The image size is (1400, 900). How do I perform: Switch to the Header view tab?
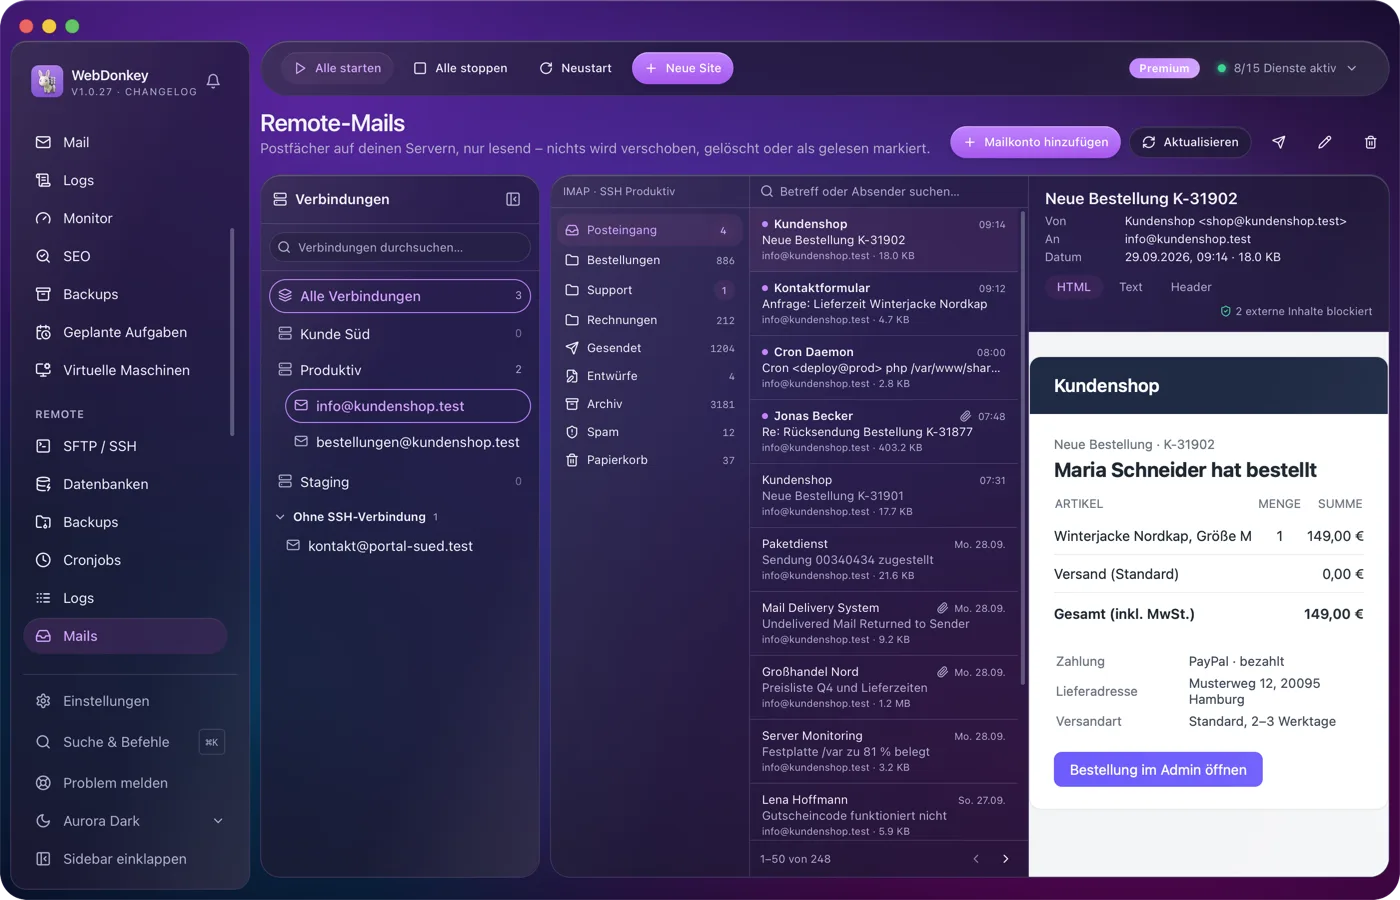[1191, 287]
